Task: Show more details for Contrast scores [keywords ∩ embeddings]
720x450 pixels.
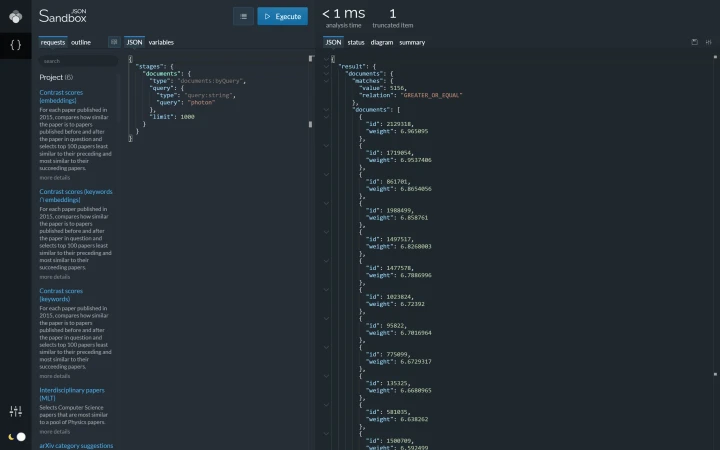Action: (x=55, y=277)
